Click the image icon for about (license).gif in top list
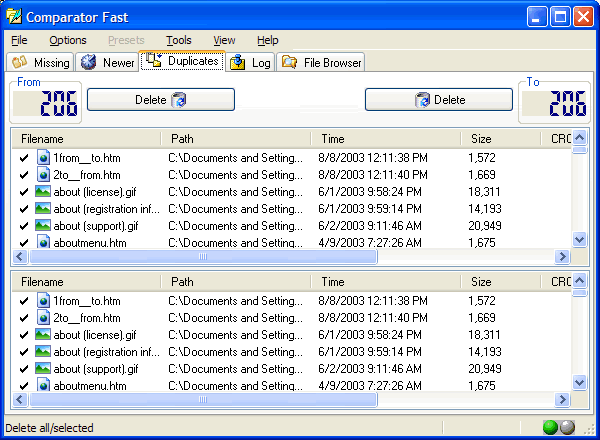Viewport: 600px width, 440px height. (43, 192)
